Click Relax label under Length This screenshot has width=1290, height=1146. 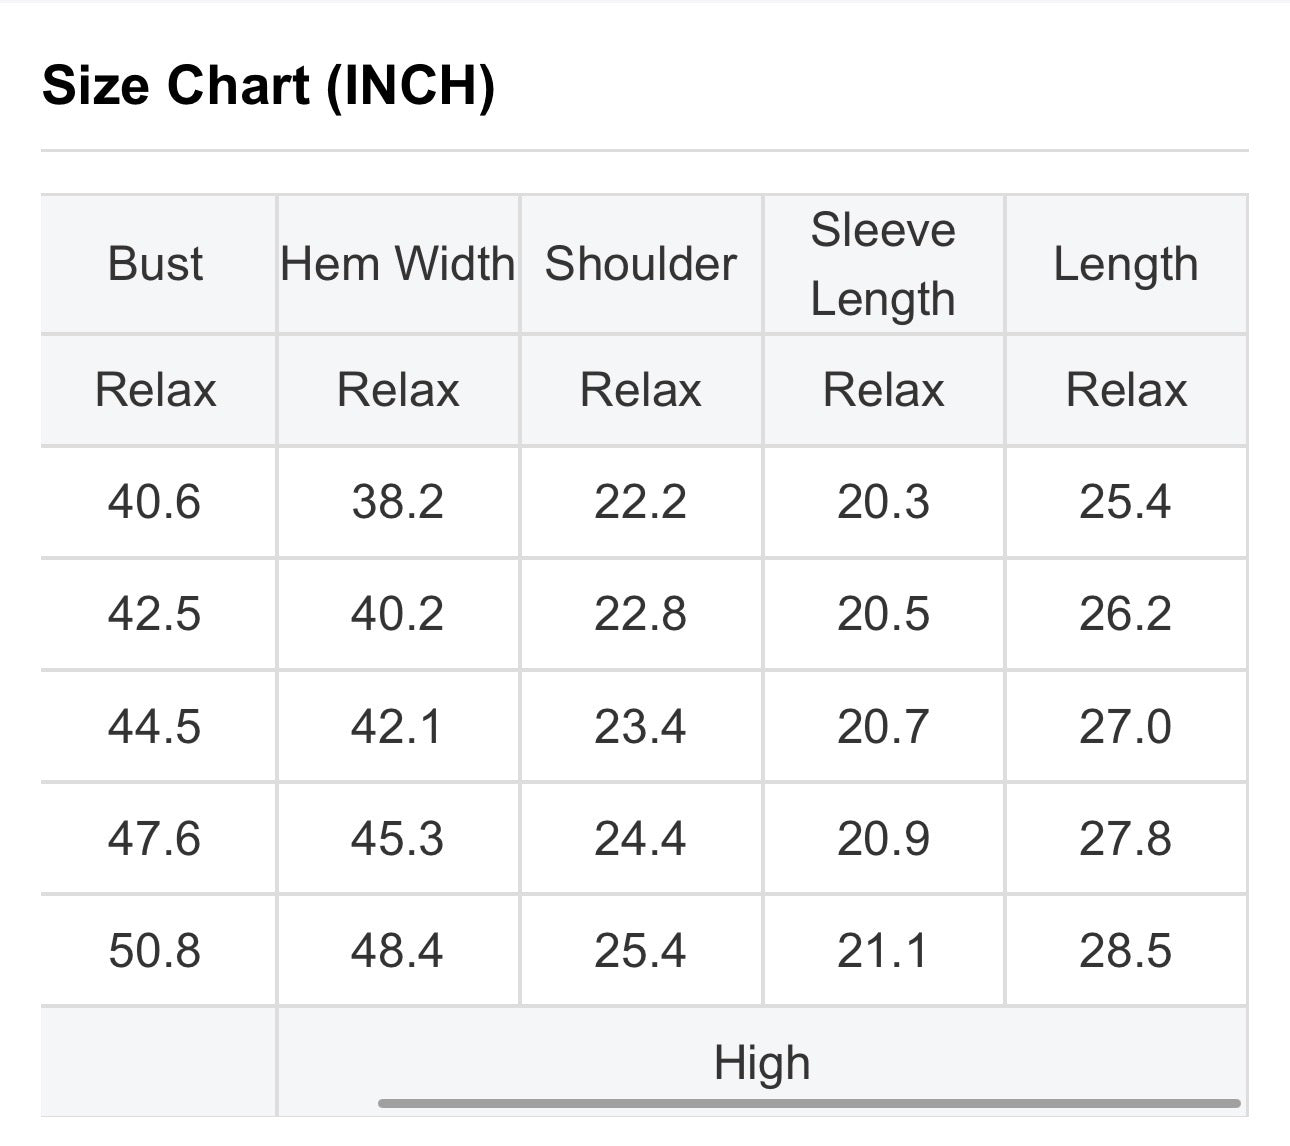coord(1126,389)
